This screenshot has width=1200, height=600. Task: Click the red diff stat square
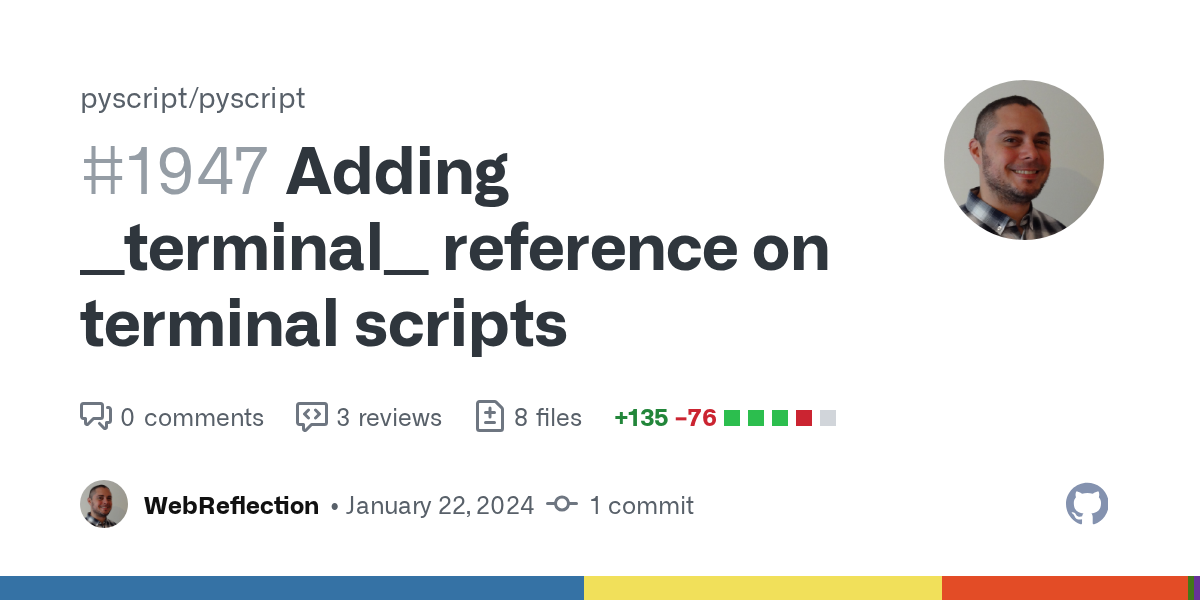[803, 418]
